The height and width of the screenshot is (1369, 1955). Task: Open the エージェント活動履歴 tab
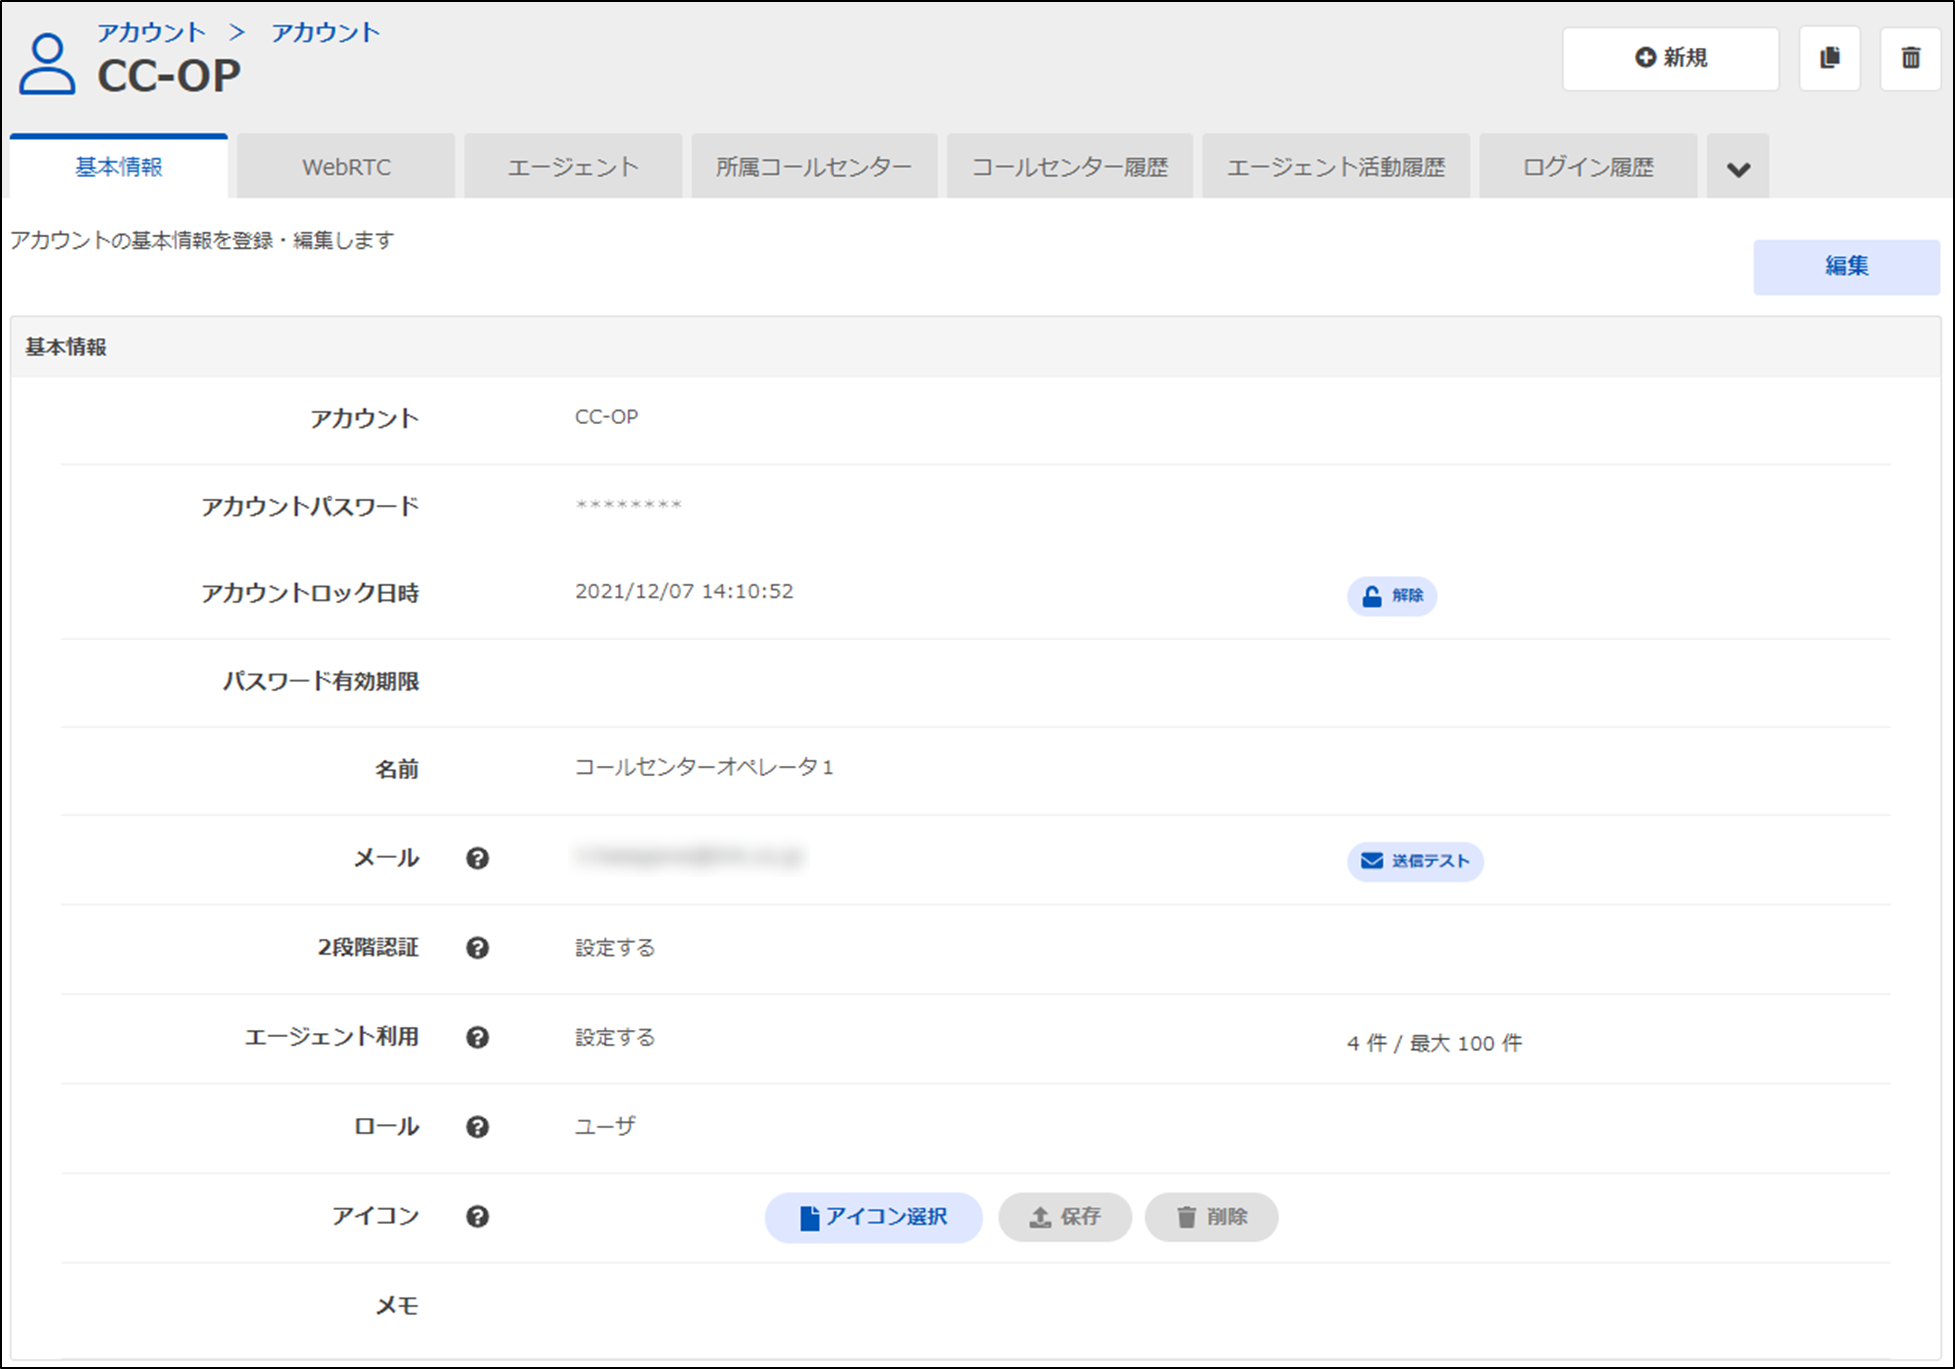click(x=1336, y=167)
